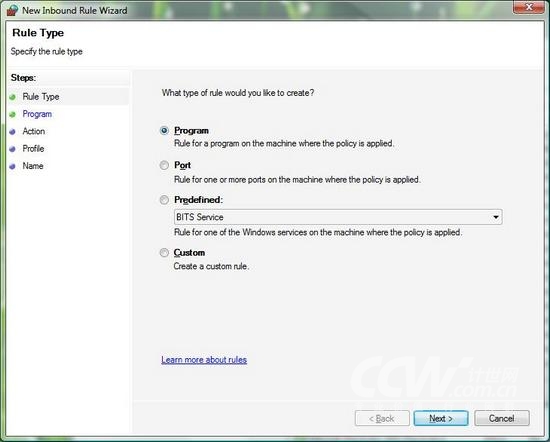
Task: Click the purple bullet beside Profile step
Action: click(13, 149)
